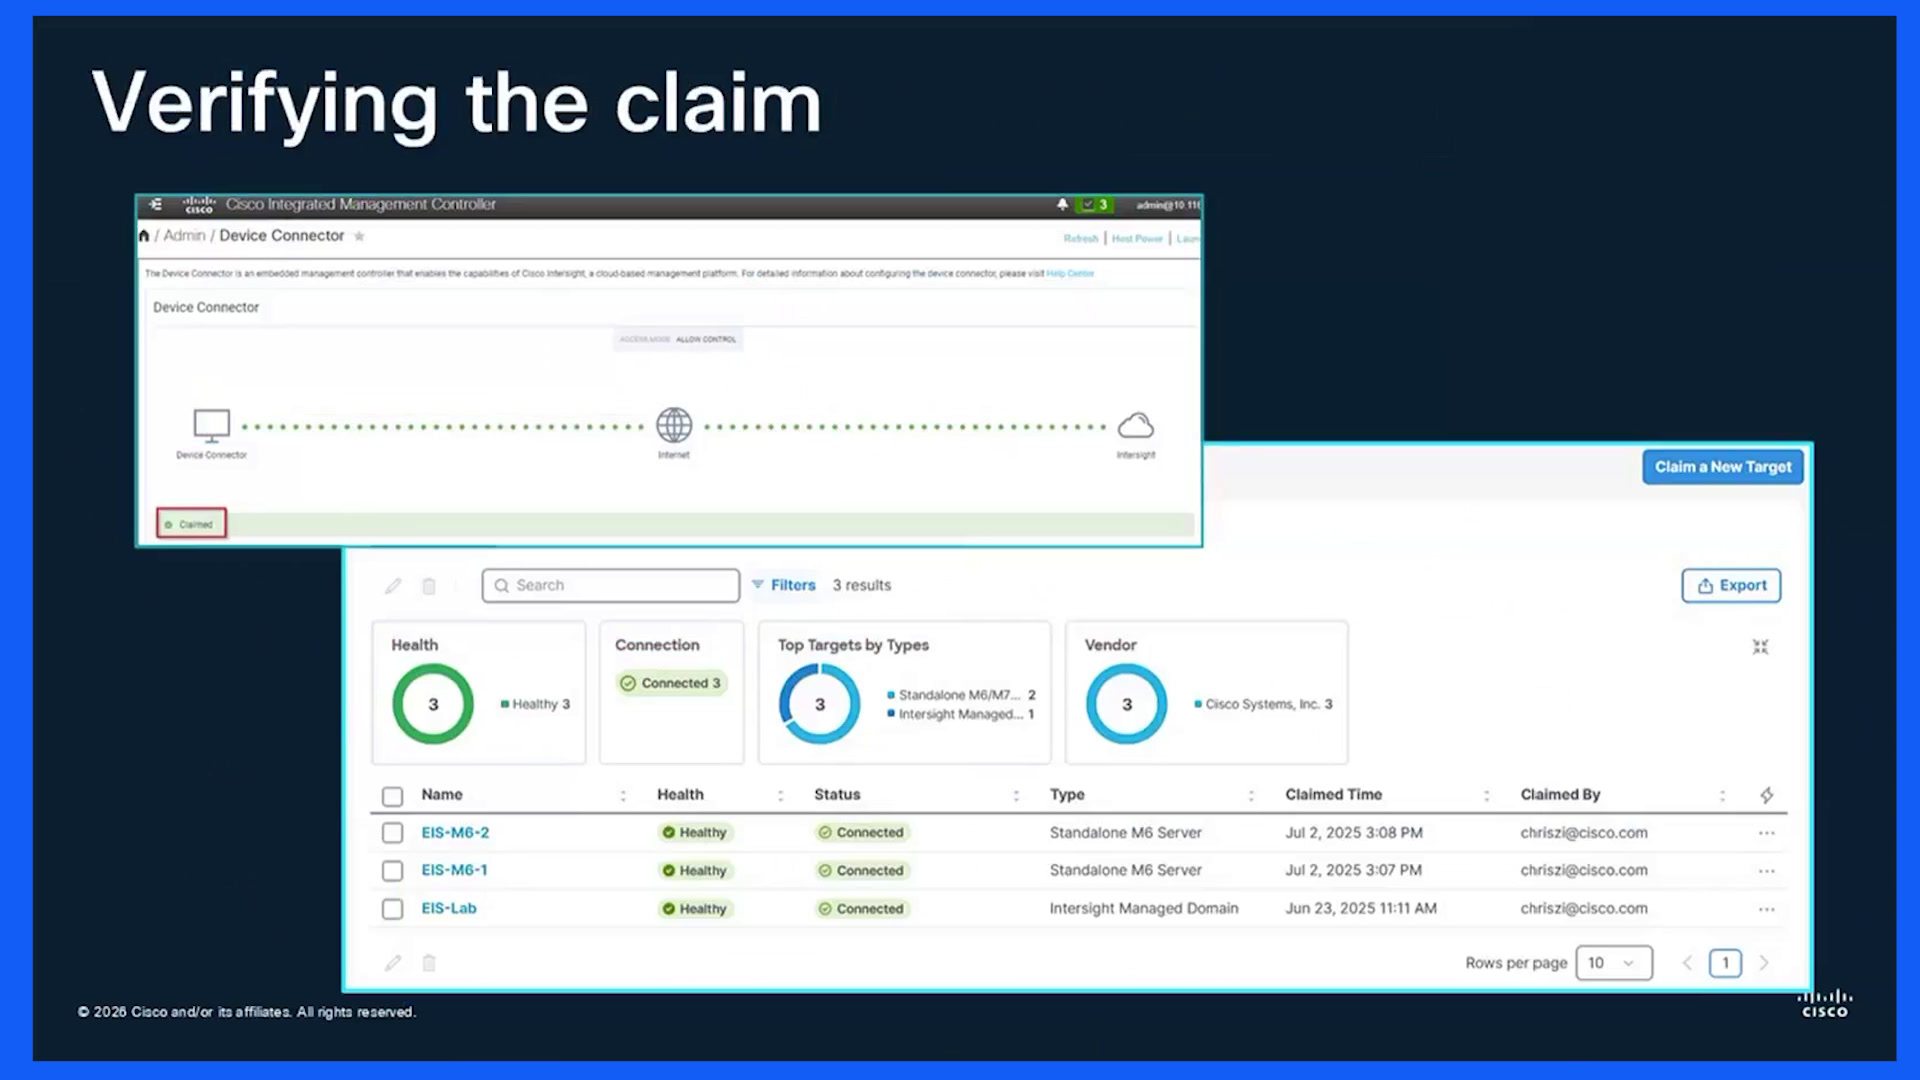The height and width of the screenshot is (1080, 1920).
Task: Open row actions for EIS-Lab
Action: (1767, 909)
